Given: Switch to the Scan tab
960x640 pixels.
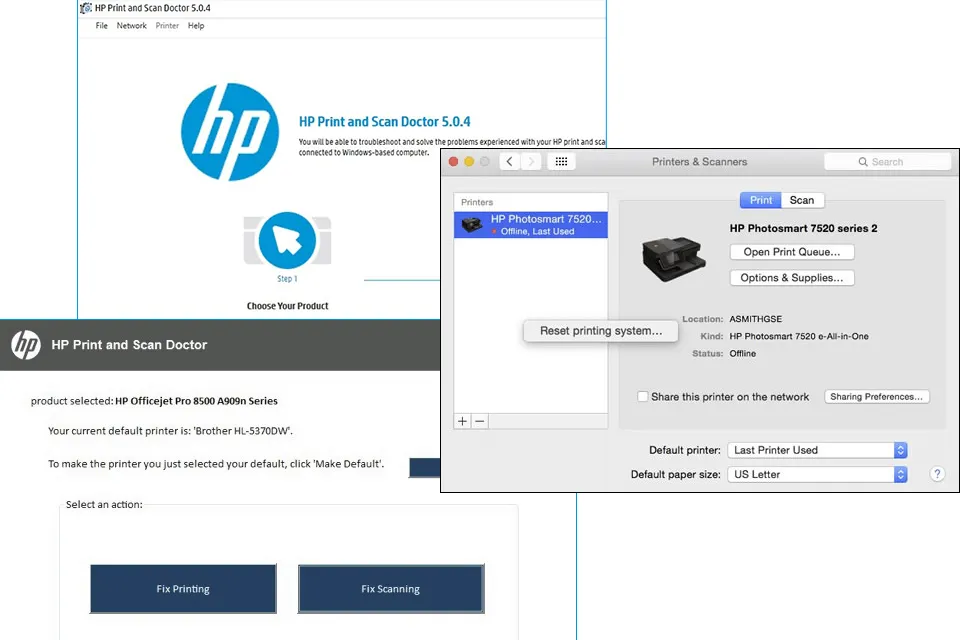Looking at the screenshot, I should pyautogui.click(x=803, y=200).
